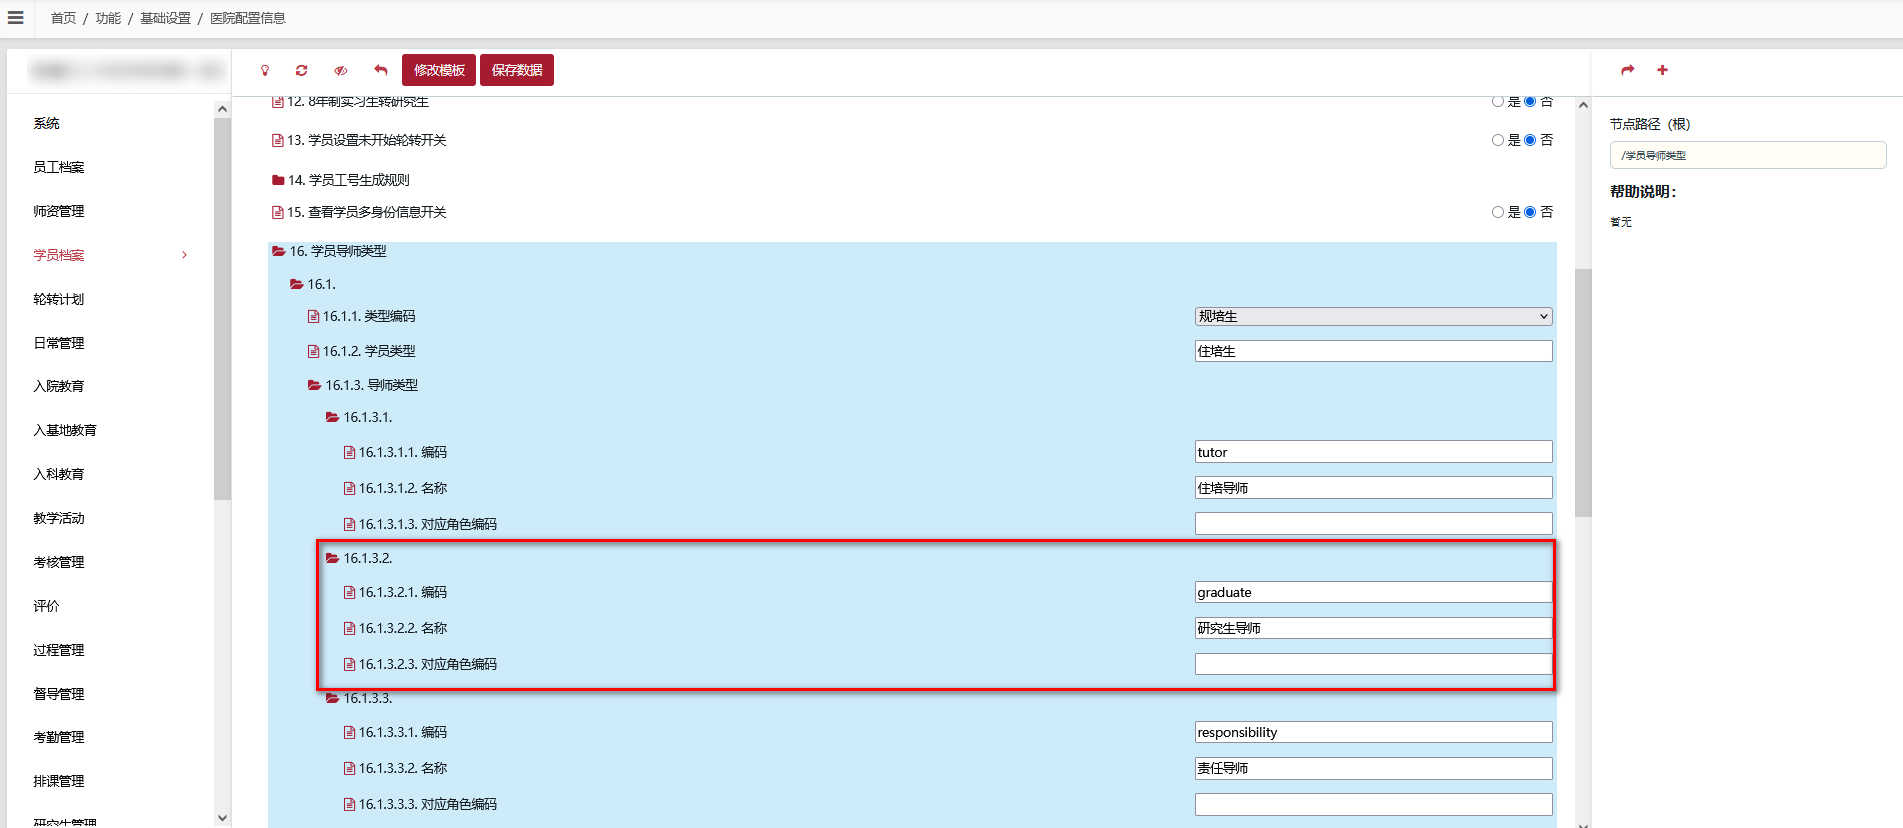
Task: Click document icon beside 16.1.3.3.3. 对应角色编码
Action: pyautogui.click(x=349, y=805)
